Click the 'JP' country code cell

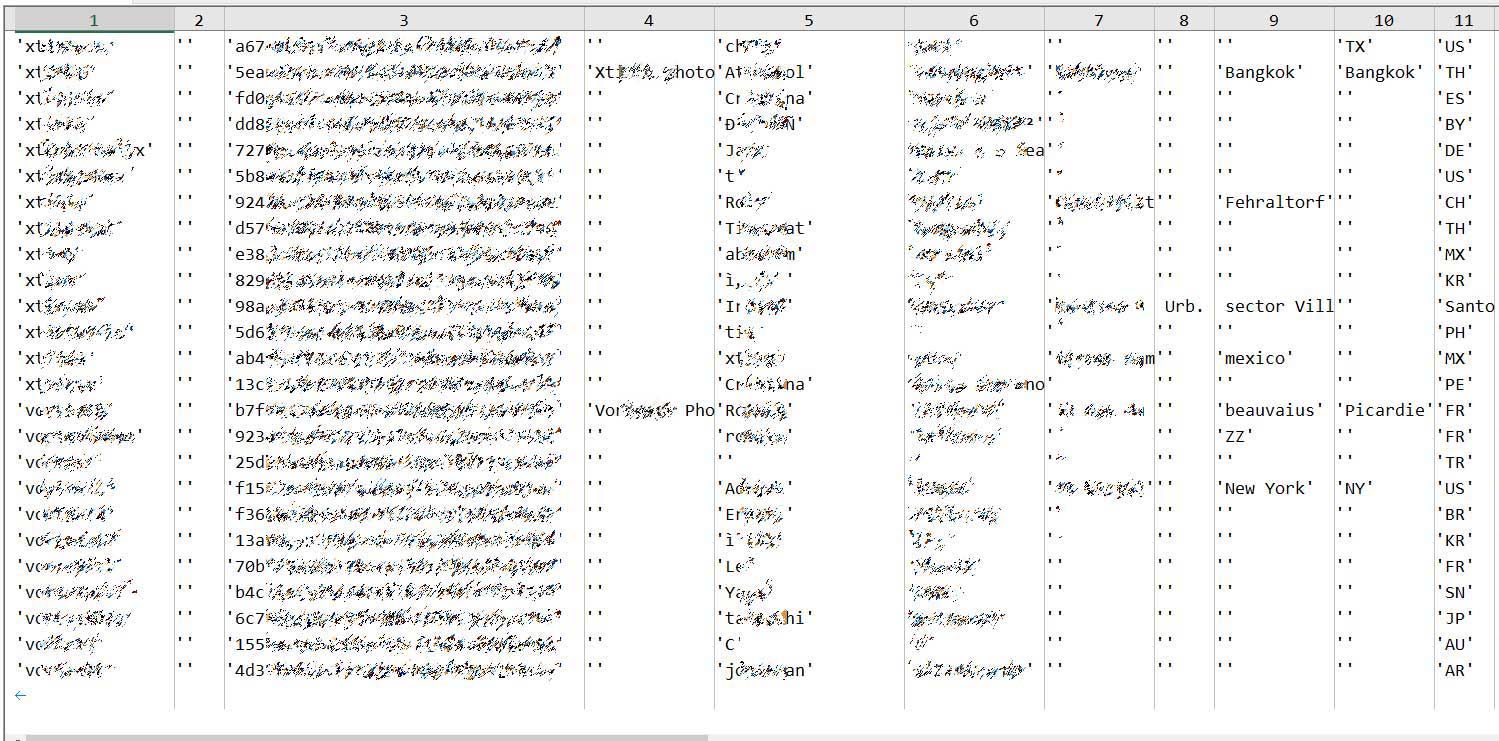(1455, 618)
